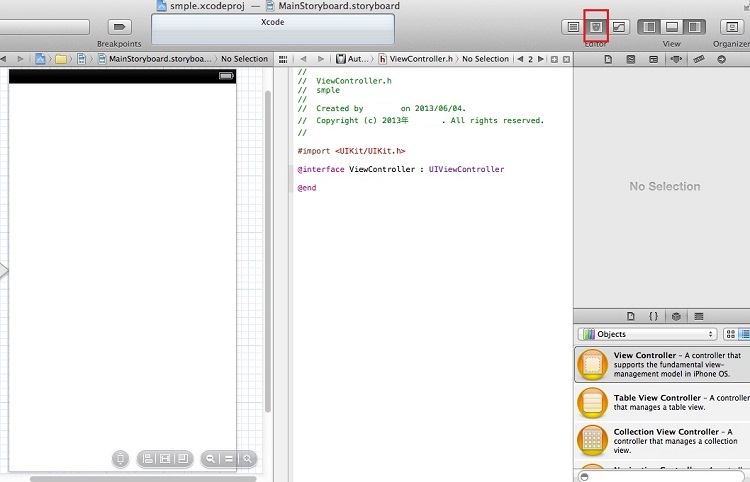750x482 pixels.
Task: Open the Quick Help inspector
Action: [631, 59]
